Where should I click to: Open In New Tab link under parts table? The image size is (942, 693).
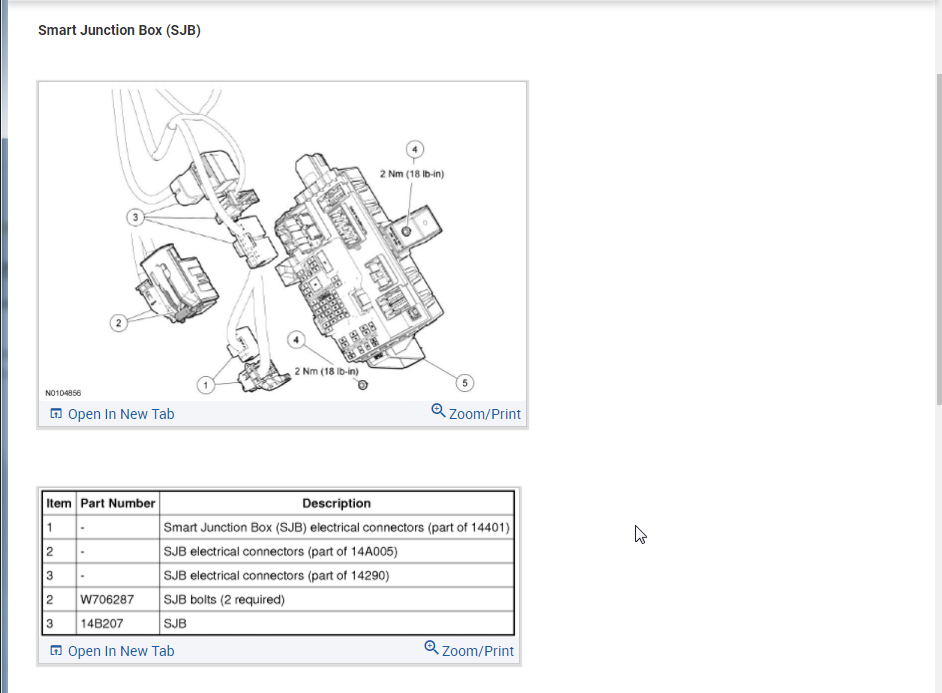click(x=121, y=651)
